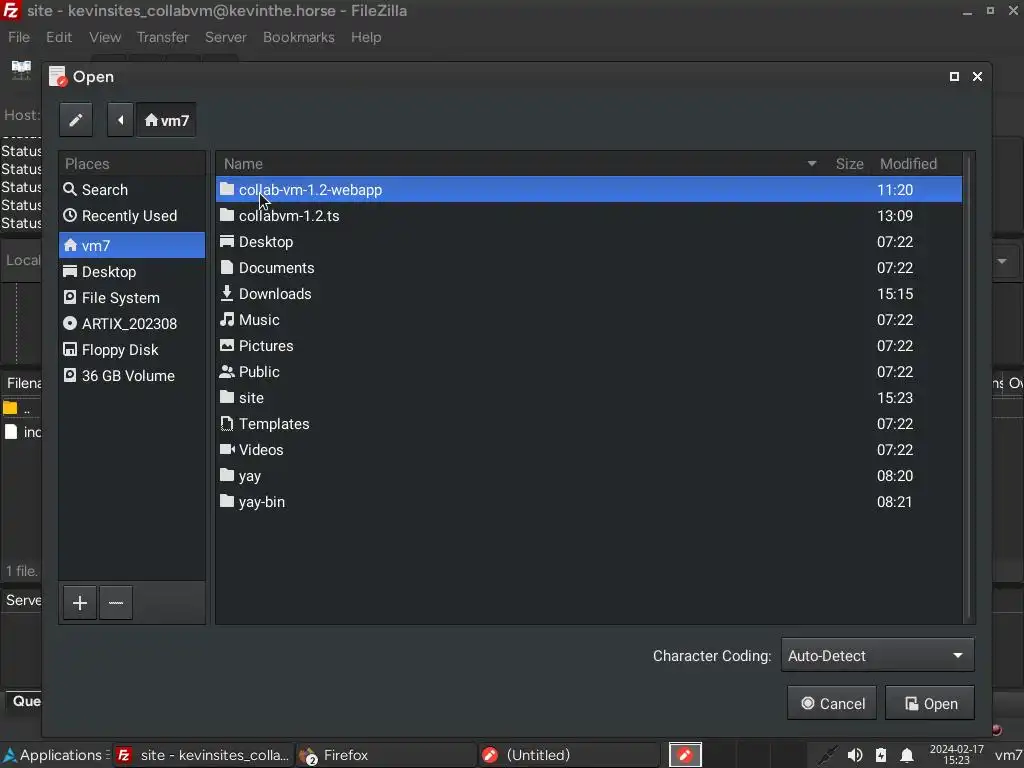Select vm7 home in Places sidebar

pos(132,246)
